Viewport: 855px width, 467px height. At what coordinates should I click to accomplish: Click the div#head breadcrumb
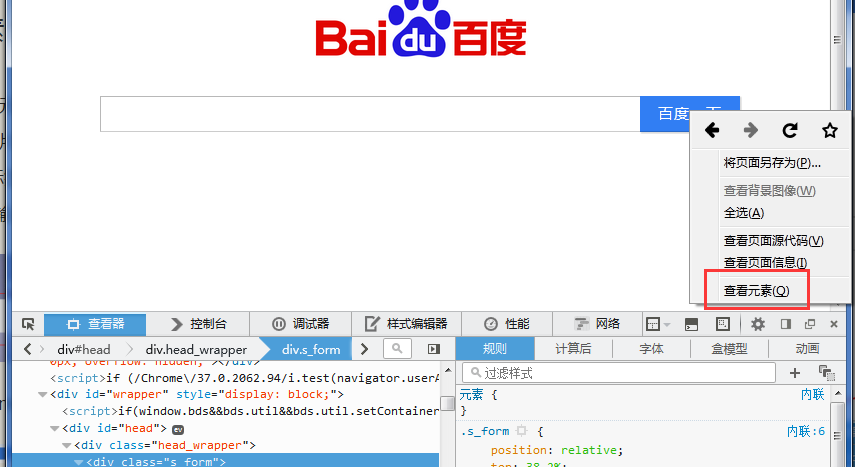point(83,349)
